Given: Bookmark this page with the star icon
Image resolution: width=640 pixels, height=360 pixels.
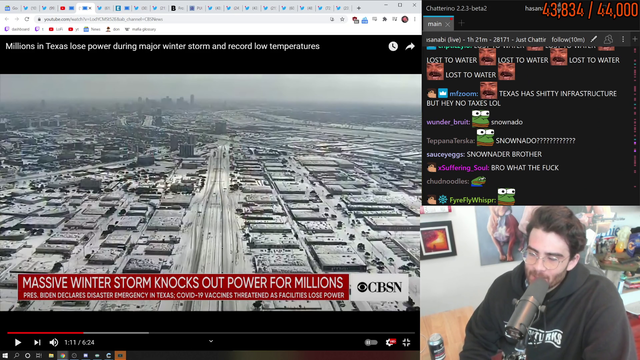Looking at the screenshot, I should tap(342, 19).
